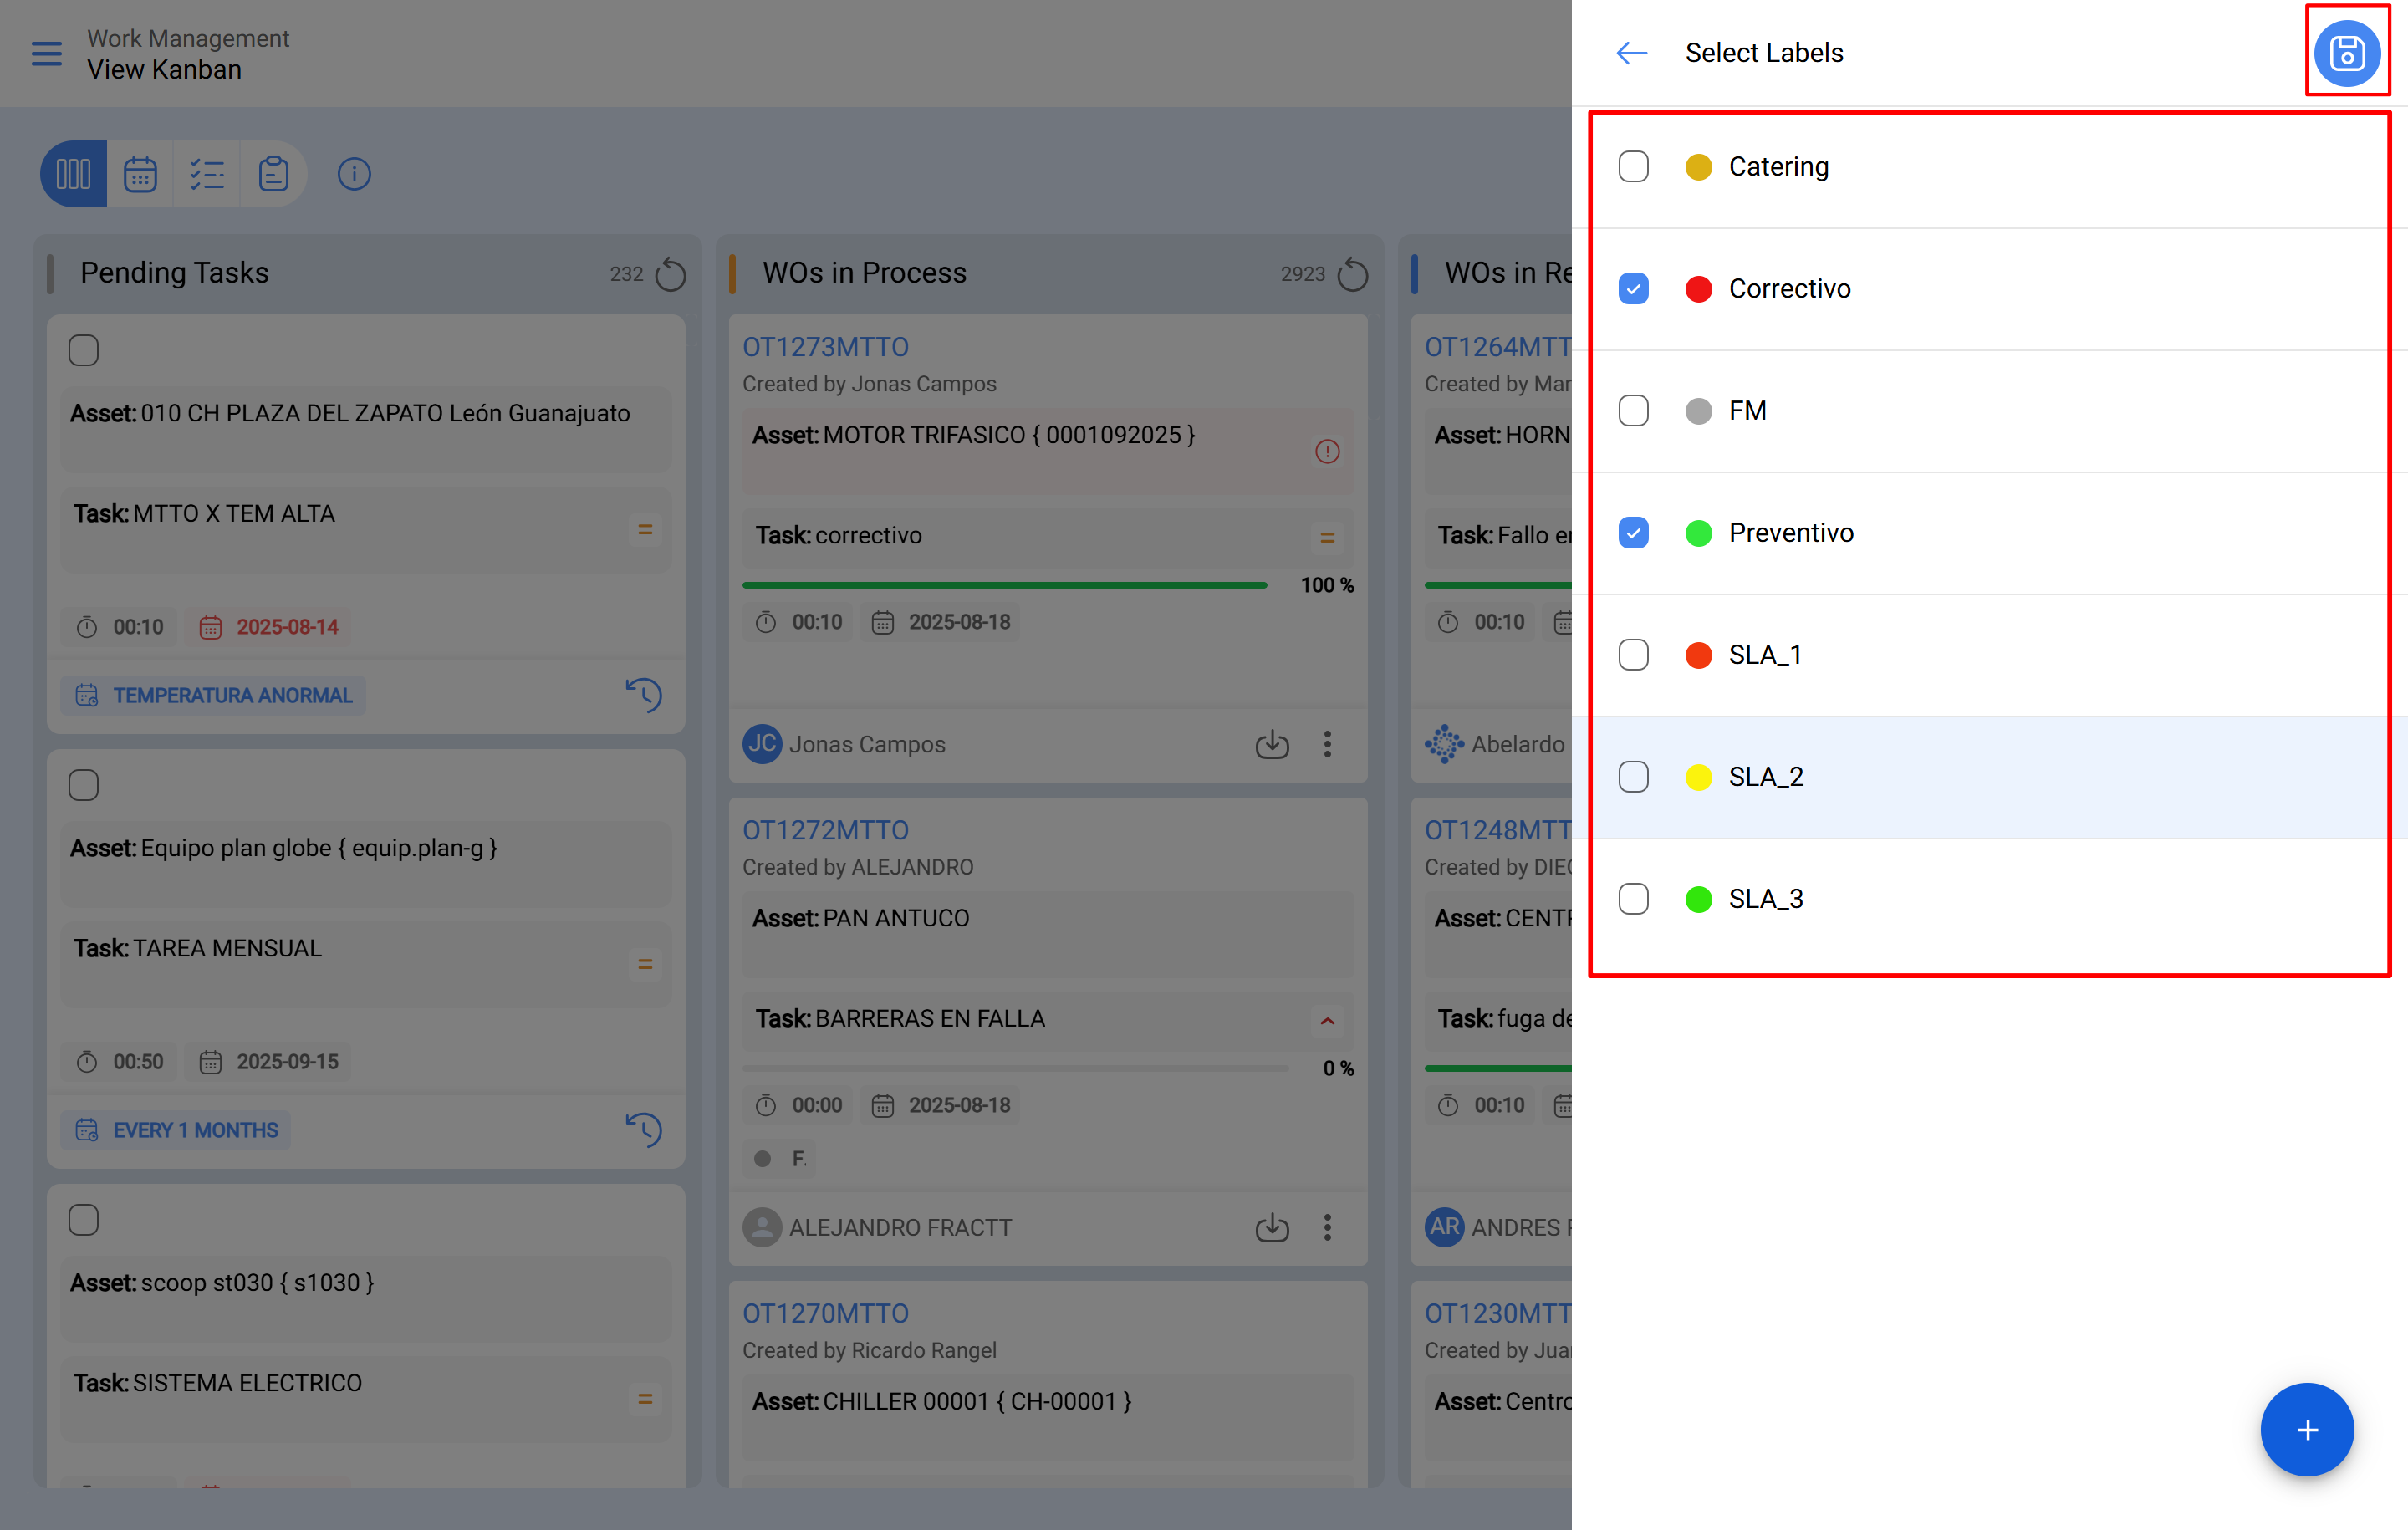This screenshot has width=2408, height=1530.
Task: Switch to the calendar view tab
Action: (x=140, y=174)
